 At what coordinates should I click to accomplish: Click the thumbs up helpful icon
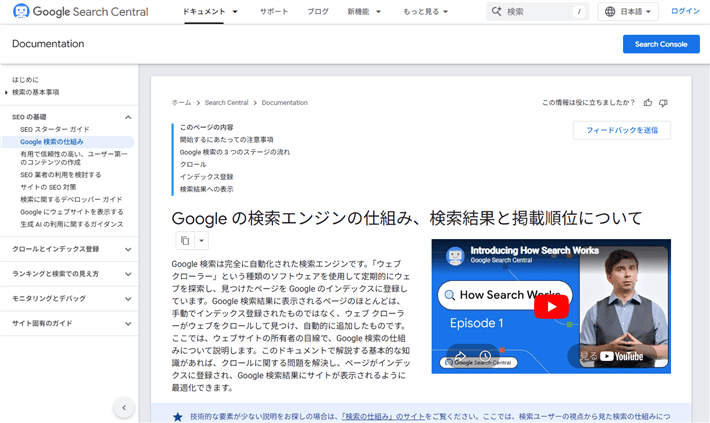[648, 103]
